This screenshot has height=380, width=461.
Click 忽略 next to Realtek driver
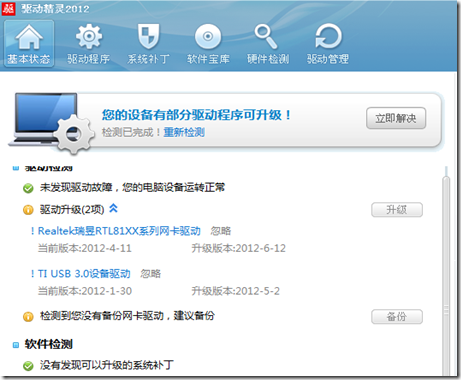click(221, 231)
